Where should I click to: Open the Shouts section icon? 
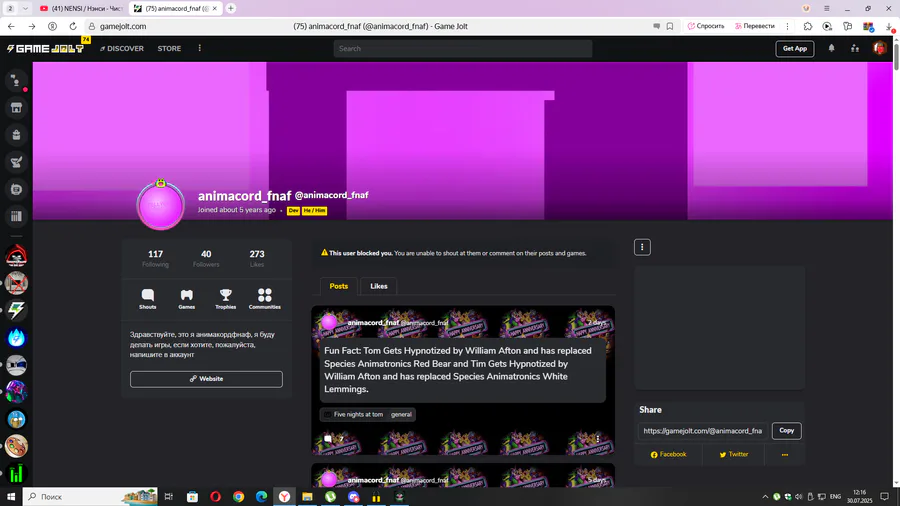point(148,299)
